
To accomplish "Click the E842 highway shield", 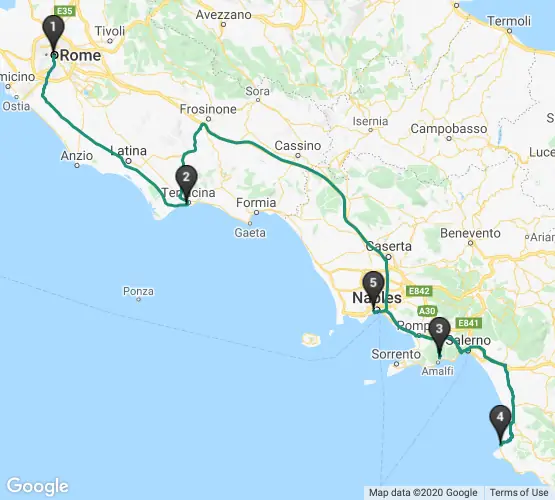I will [x=419, y=291].
